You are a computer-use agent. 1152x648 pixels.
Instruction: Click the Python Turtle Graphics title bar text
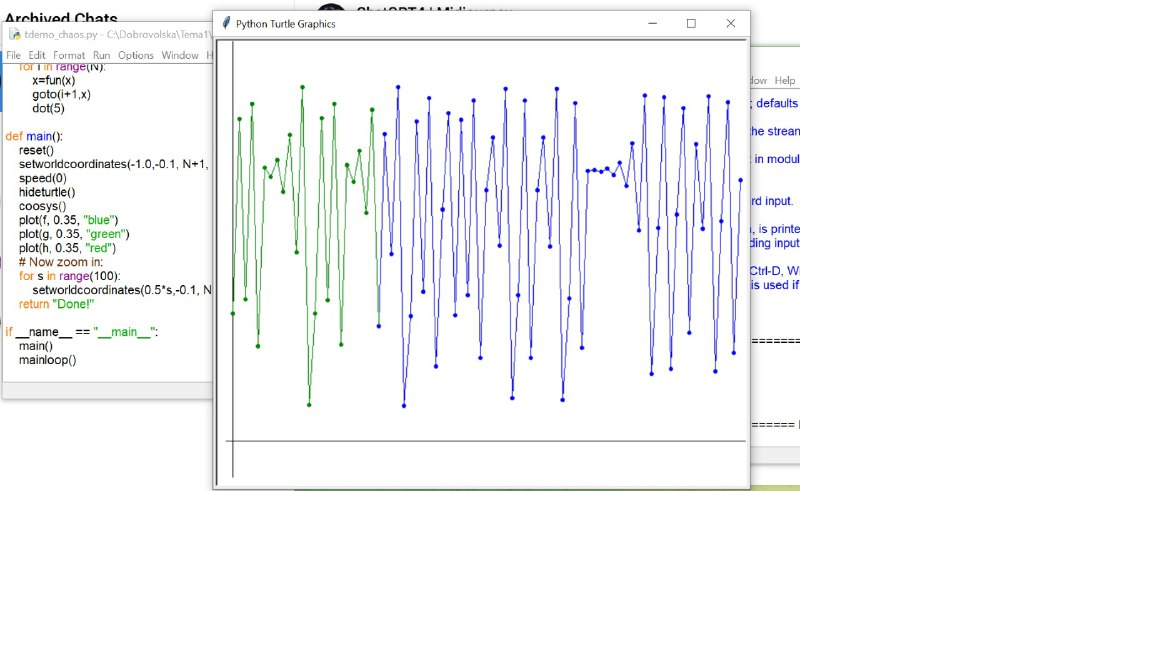click(285, 23)
